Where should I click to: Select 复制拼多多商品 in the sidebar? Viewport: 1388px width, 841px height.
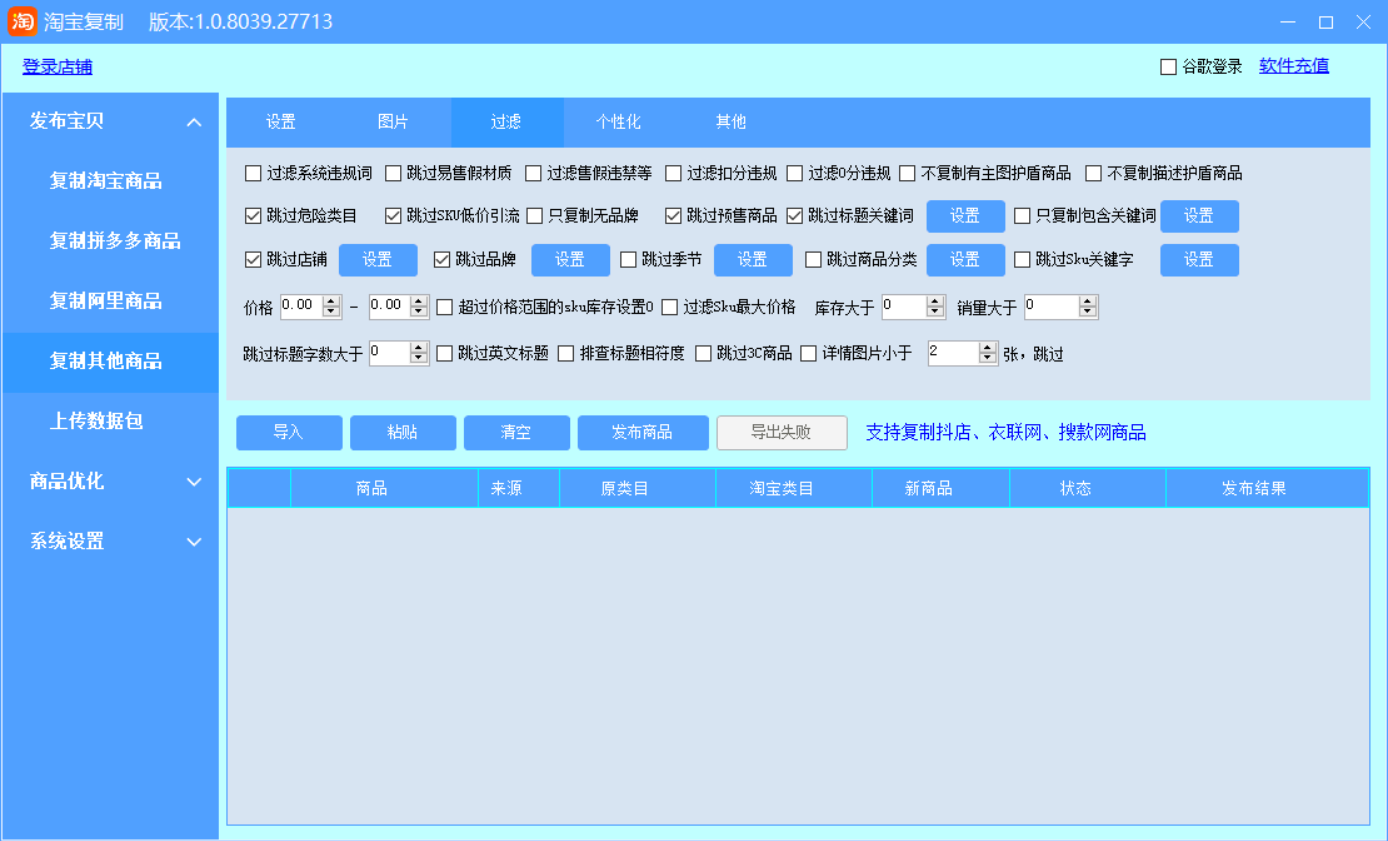pyautogui.click(x=115, y=241)
